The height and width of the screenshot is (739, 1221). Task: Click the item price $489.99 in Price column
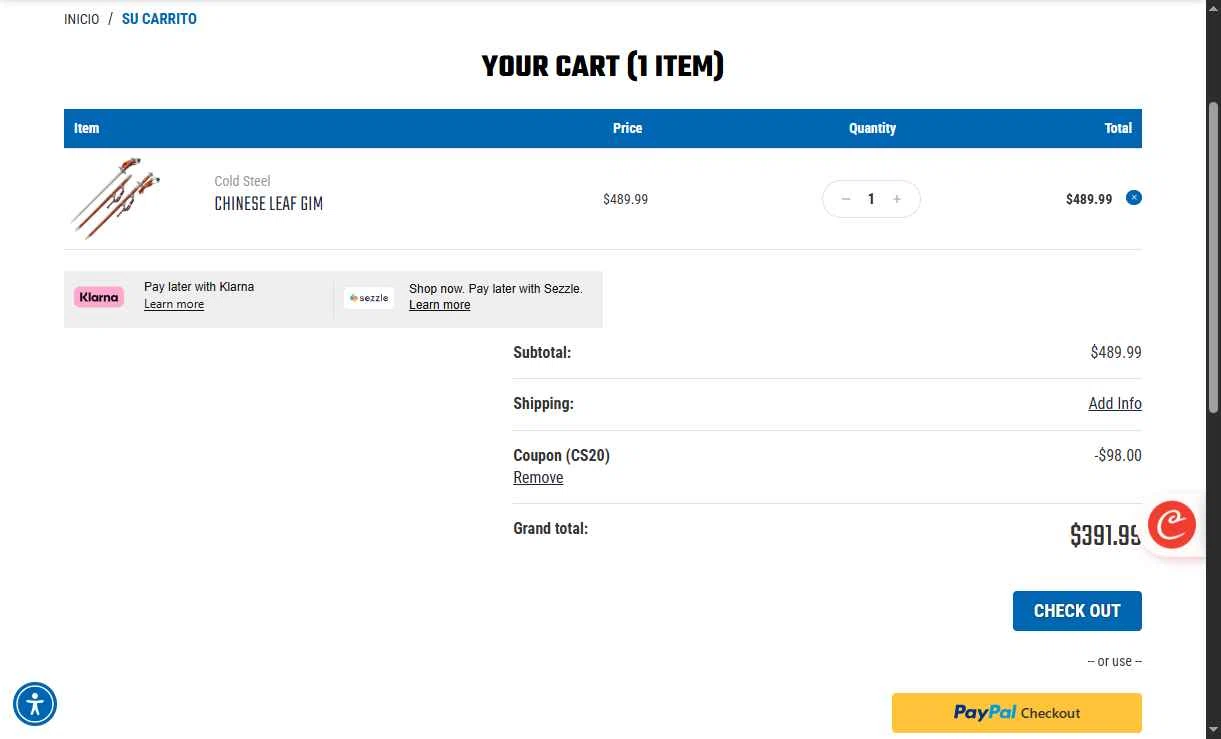pos(625,199)
